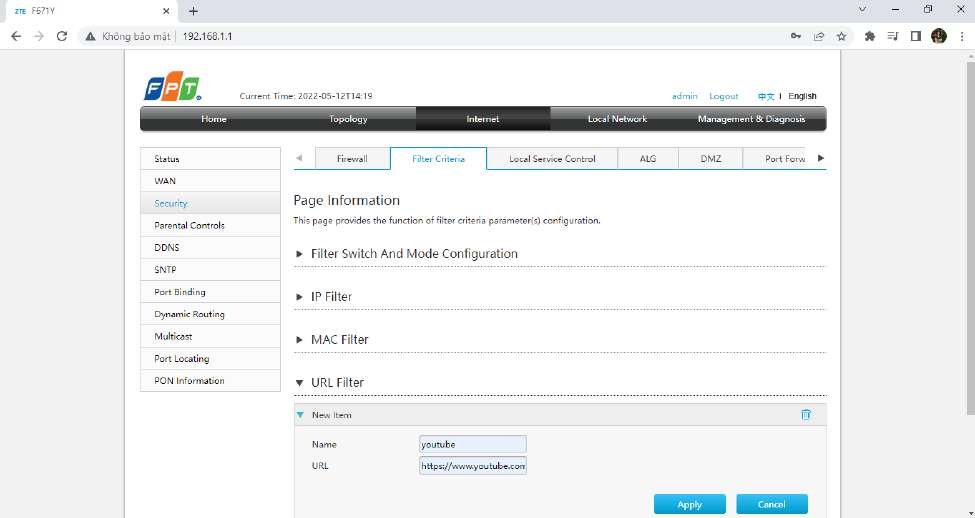The height and width of the screenshot is (518, 975).
Task: Switch to the ALG tab
Action: point(648,159)
